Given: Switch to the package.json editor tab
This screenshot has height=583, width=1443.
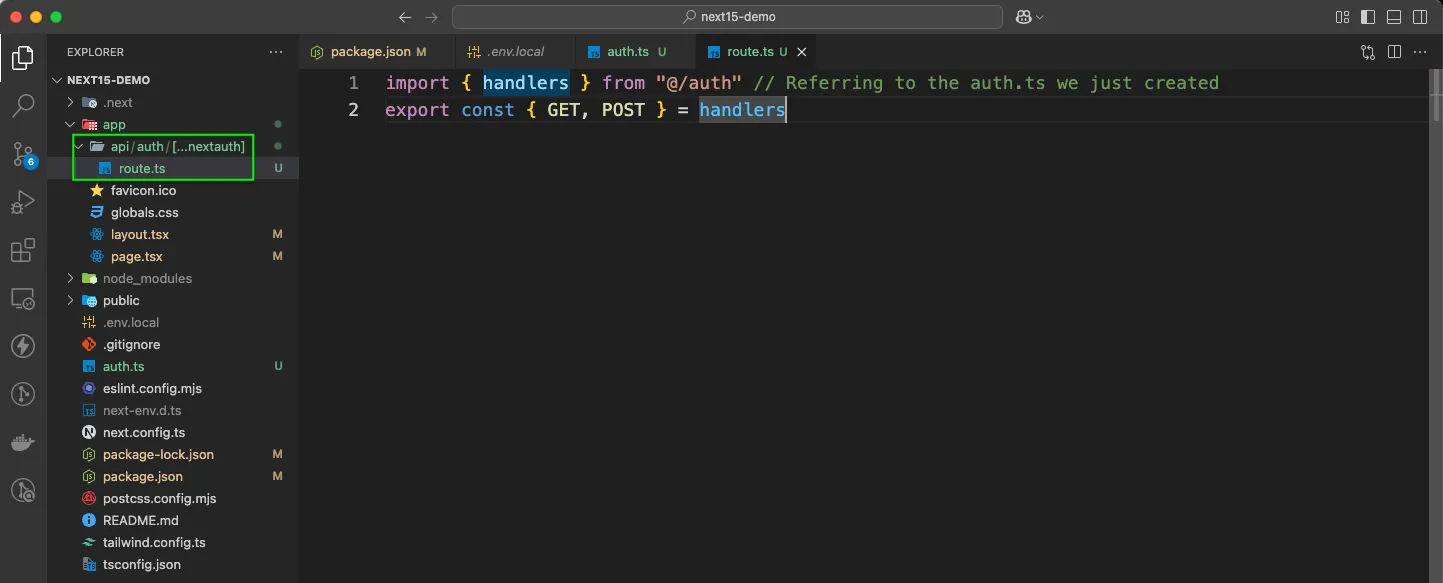Looking at the screenshot, I should [377, 52].
